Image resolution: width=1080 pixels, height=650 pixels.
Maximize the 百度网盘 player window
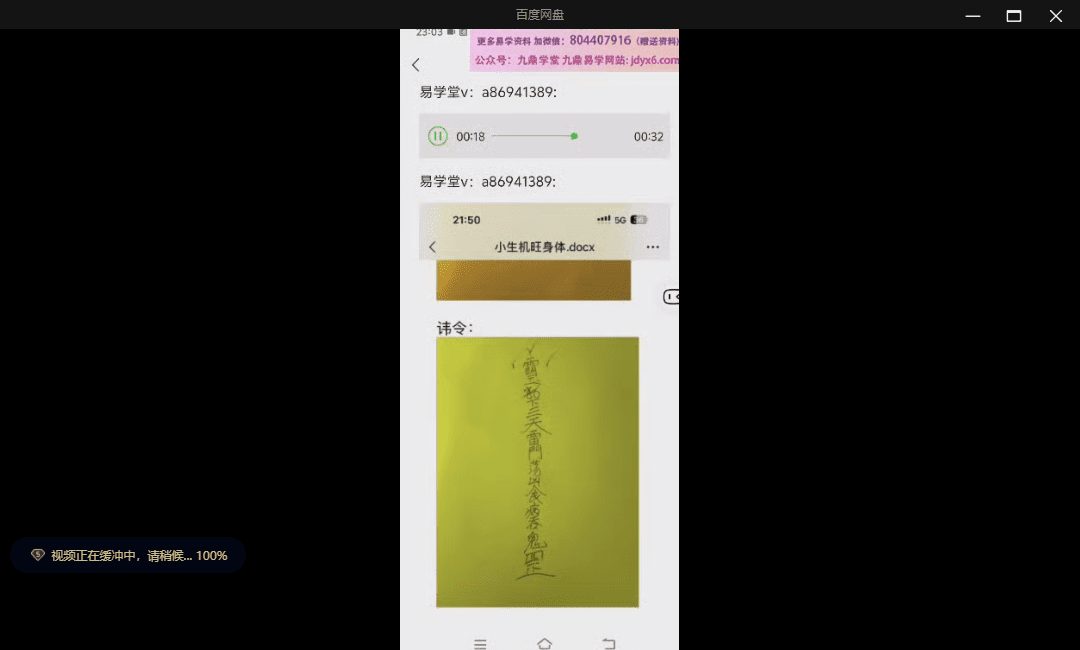tap(1014, 15)
